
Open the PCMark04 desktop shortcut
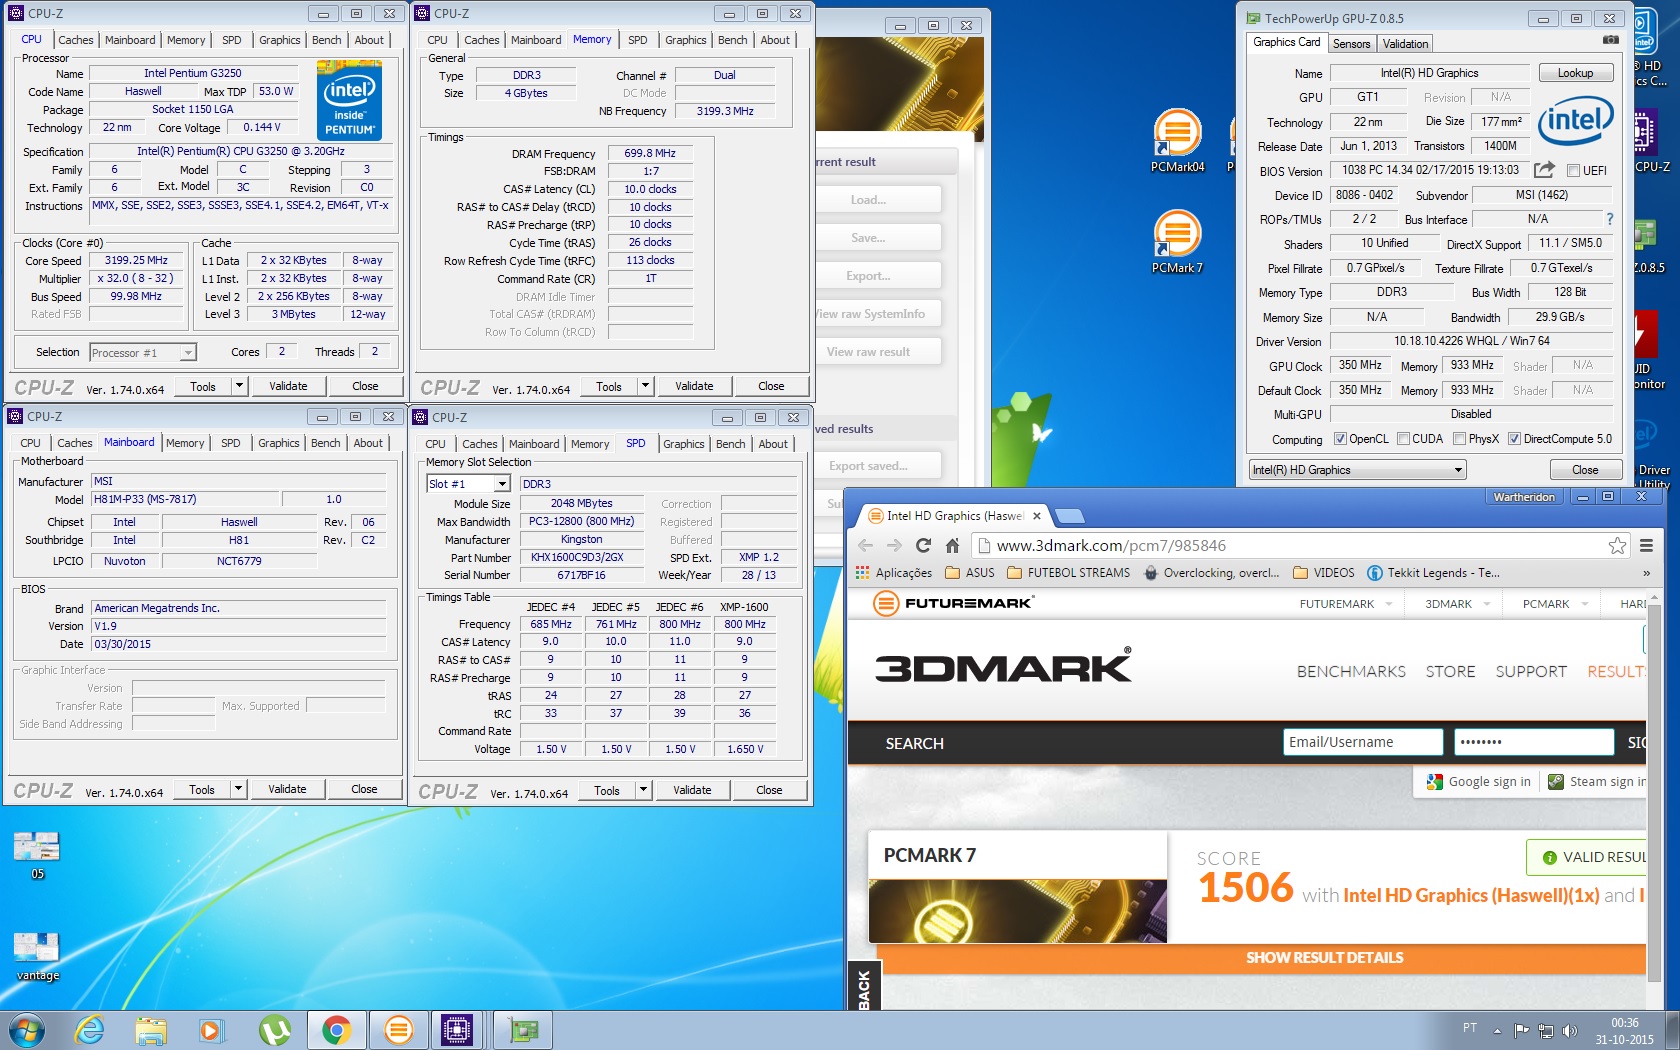1177,141
